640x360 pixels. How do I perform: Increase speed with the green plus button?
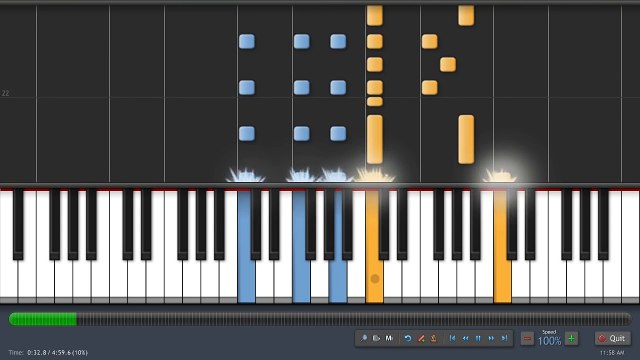click(571, 338)
